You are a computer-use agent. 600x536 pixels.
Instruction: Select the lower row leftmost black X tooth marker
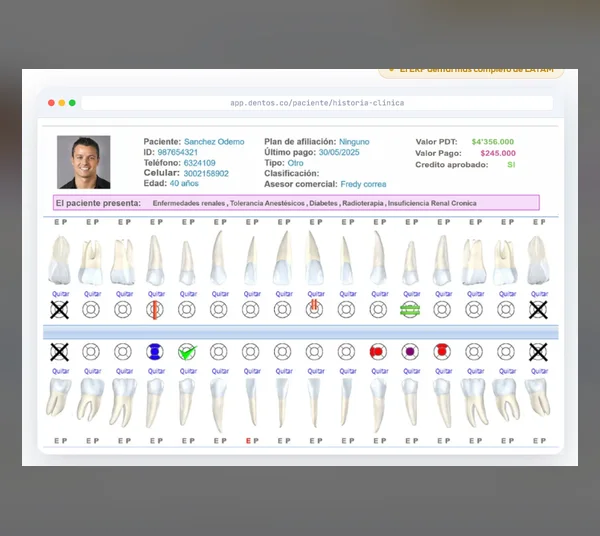click(x=59, y=352)
